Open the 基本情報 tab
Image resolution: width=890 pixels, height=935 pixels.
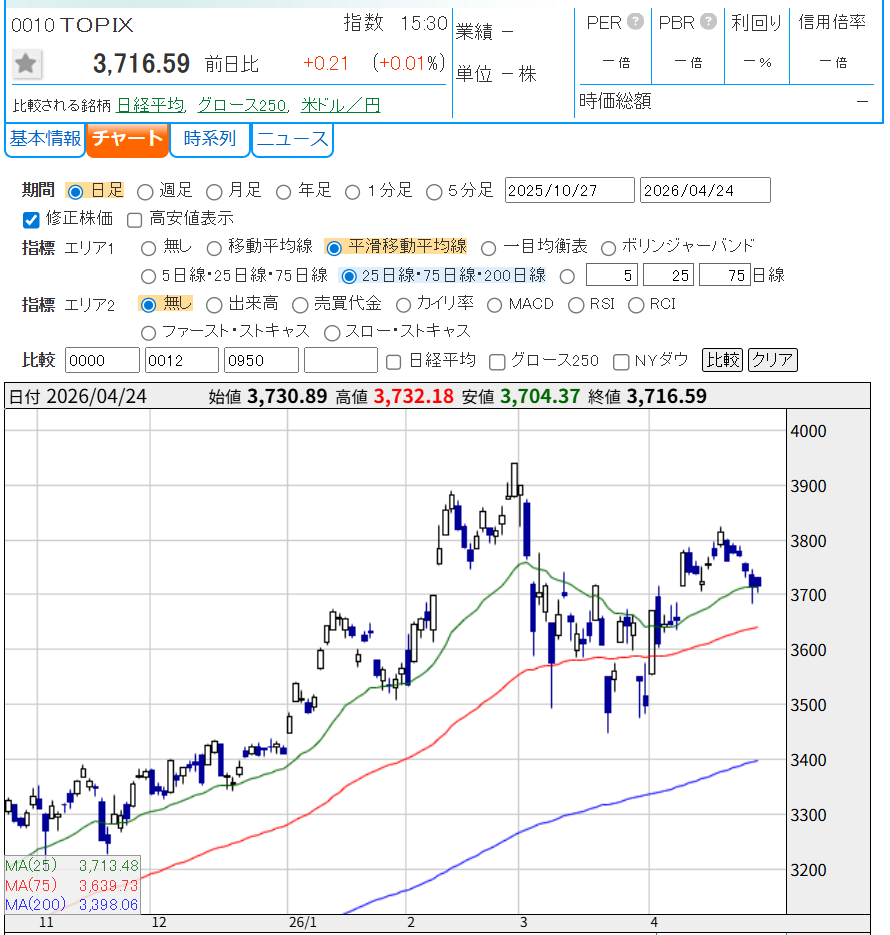point(45,140)
